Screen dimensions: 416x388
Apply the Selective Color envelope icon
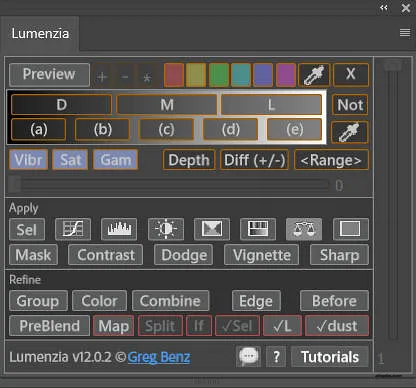(212, 229)
